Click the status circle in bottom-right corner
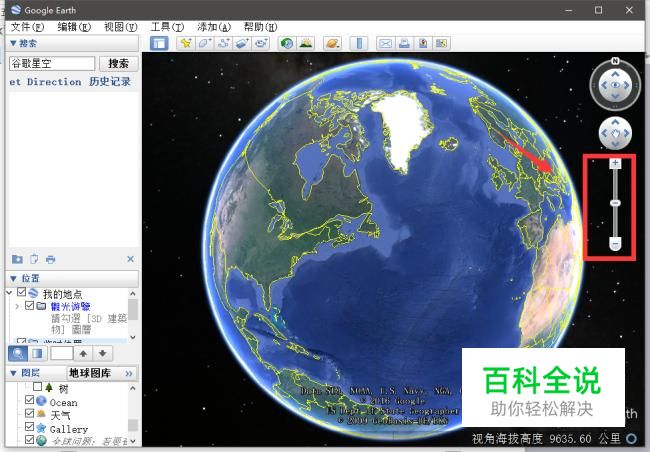 pyautogui.click(x=631, y=439)
